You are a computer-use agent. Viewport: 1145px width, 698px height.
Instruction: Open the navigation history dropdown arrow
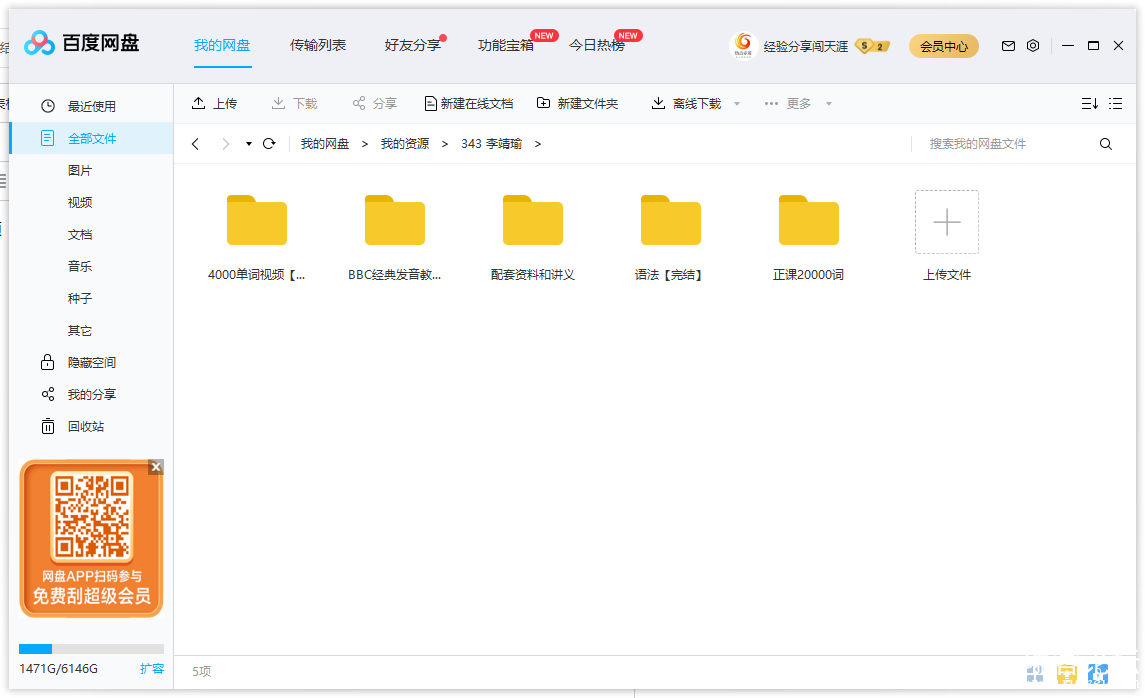(249, 144)
